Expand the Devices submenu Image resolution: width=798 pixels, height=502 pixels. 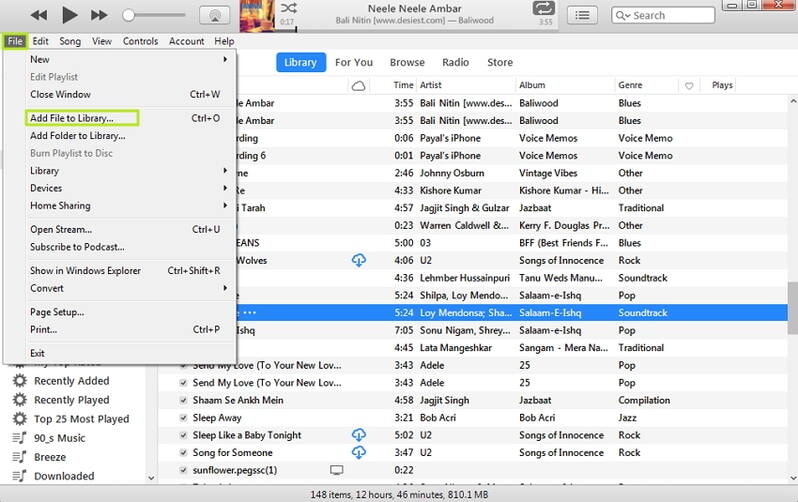(224, 188)
